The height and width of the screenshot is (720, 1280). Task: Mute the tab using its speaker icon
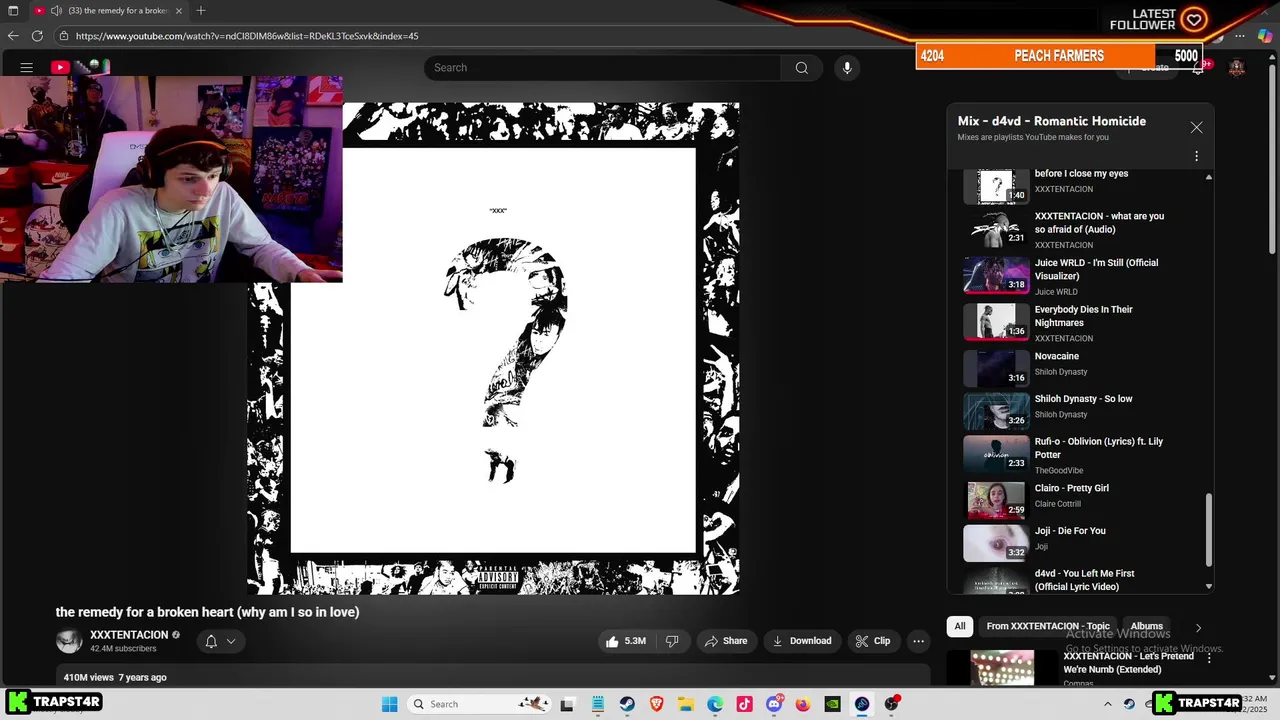coord(56,11)
